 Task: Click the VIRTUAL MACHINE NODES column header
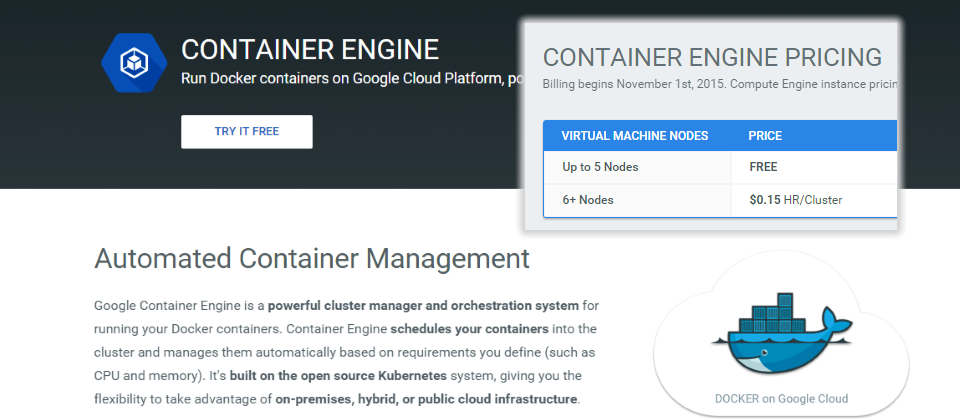(x=634, y=136)
